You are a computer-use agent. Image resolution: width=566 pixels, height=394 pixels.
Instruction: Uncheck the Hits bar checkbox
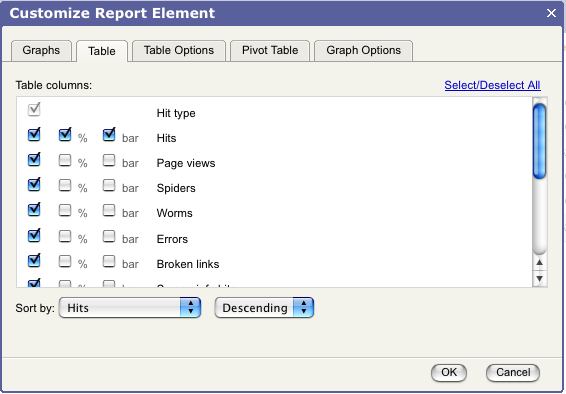(109, 134)
